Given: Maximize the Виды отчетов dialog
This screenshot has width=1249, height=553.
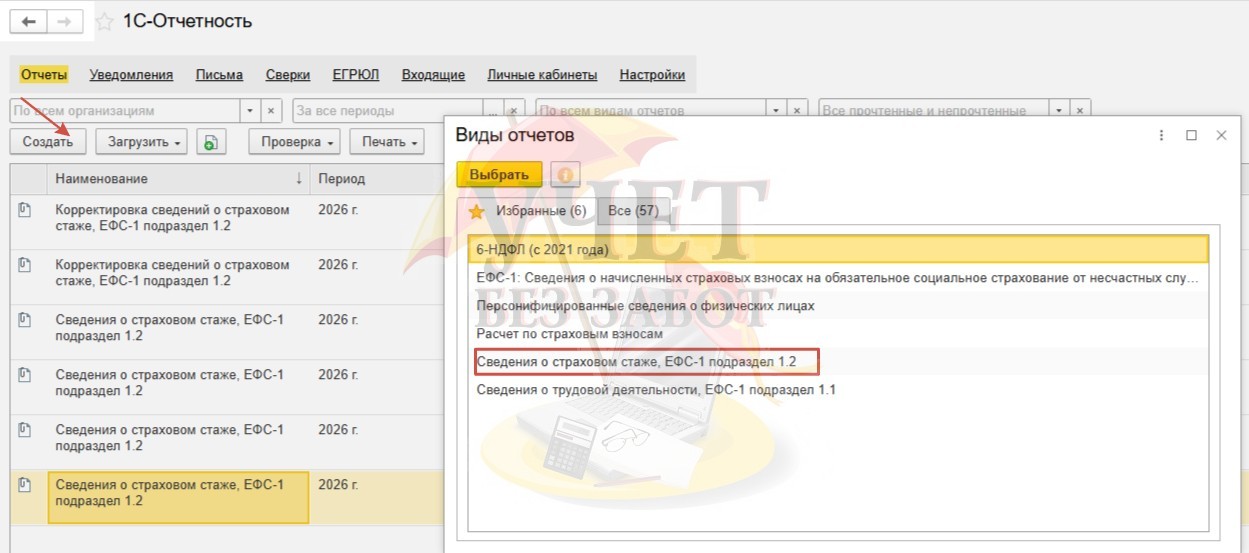Looking at the screenshot, I should [x=1191, y=135].
